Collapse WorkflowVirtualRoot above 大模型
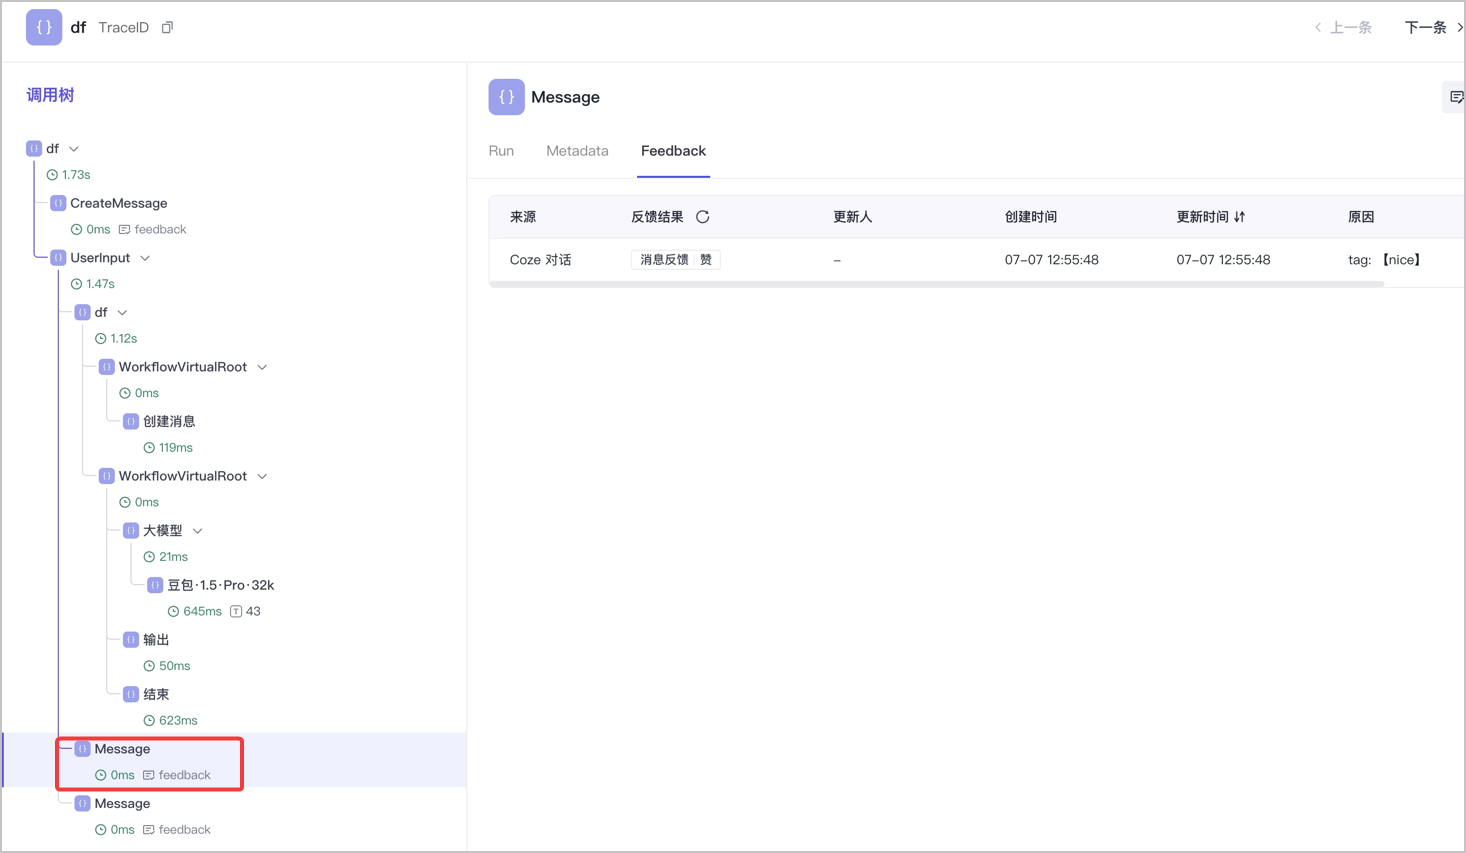Screen dimensions: 1466x853 point(262,476)
